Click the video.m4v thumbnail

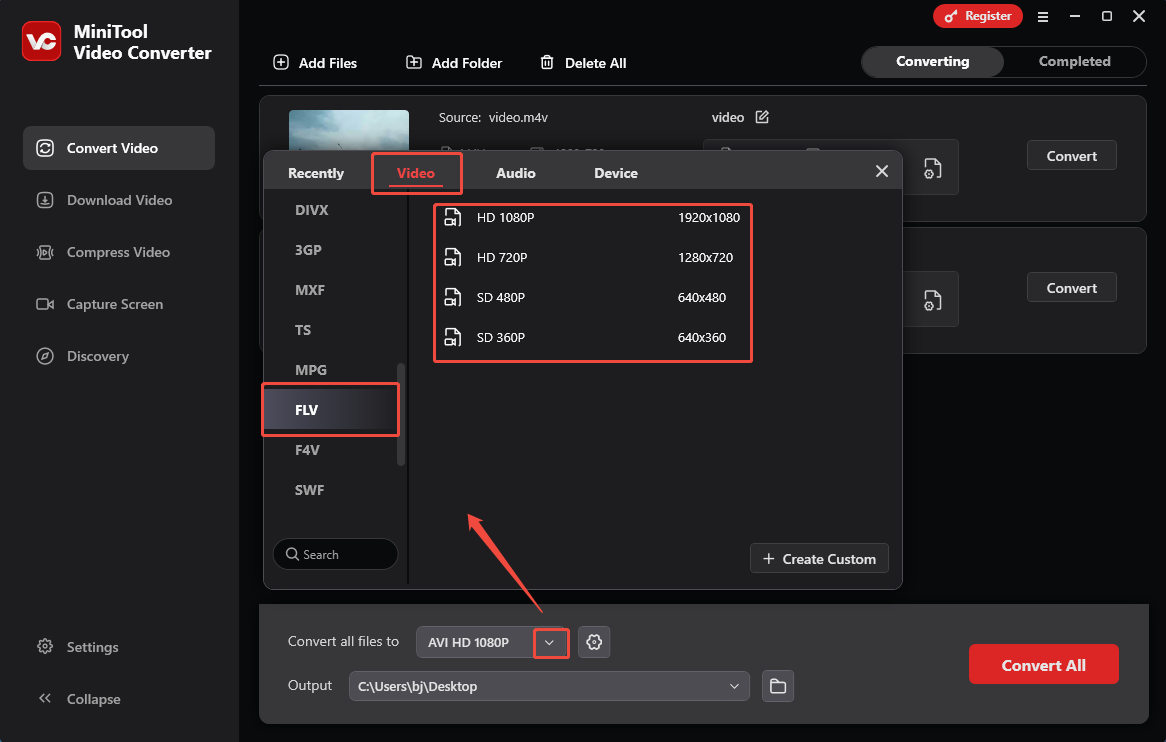point(349,131)
